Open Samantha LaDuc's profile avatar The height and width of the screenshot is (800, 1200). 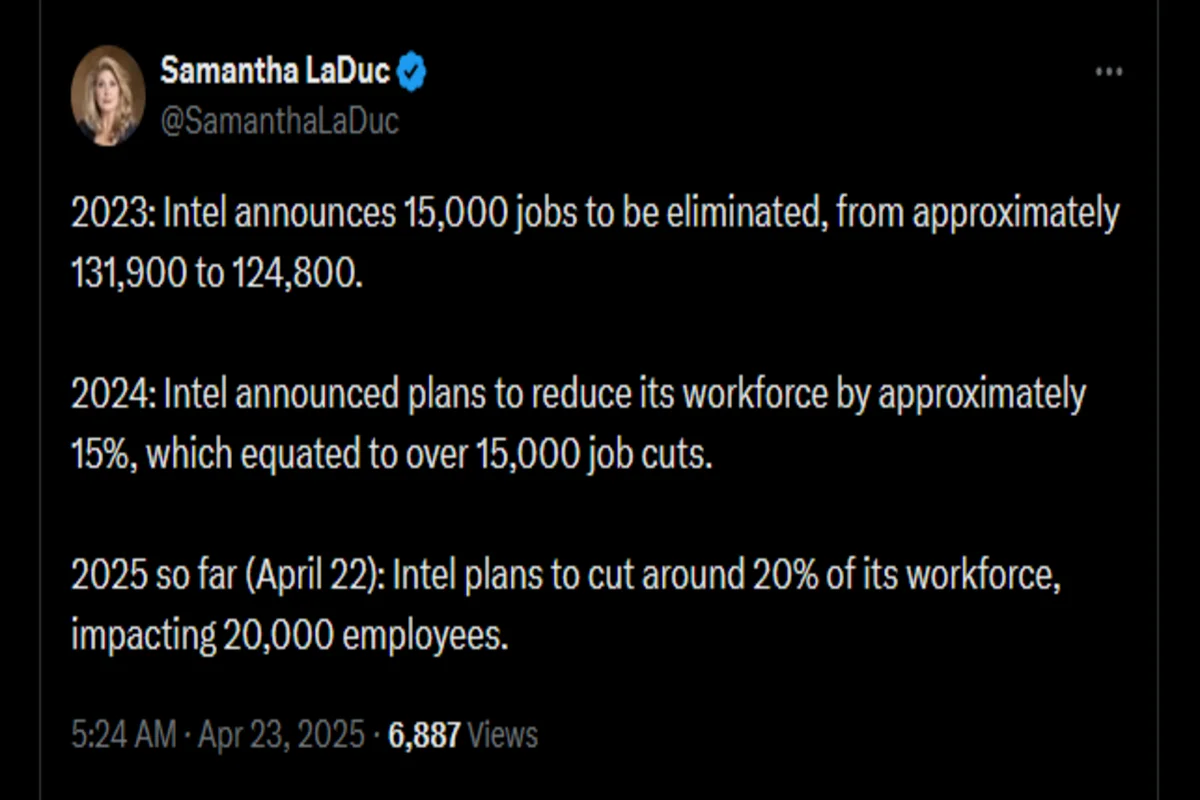tap(108, 96)
